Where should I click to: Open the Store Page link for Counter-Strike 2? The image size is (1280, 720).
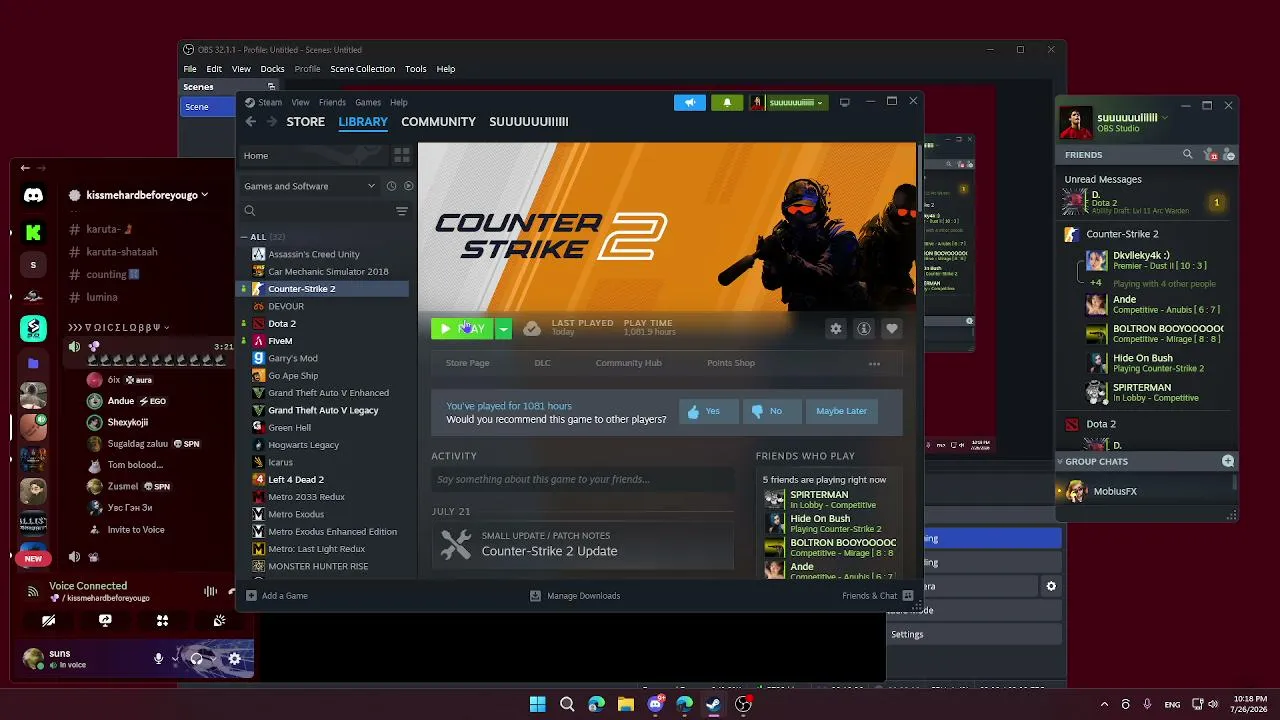467,363
